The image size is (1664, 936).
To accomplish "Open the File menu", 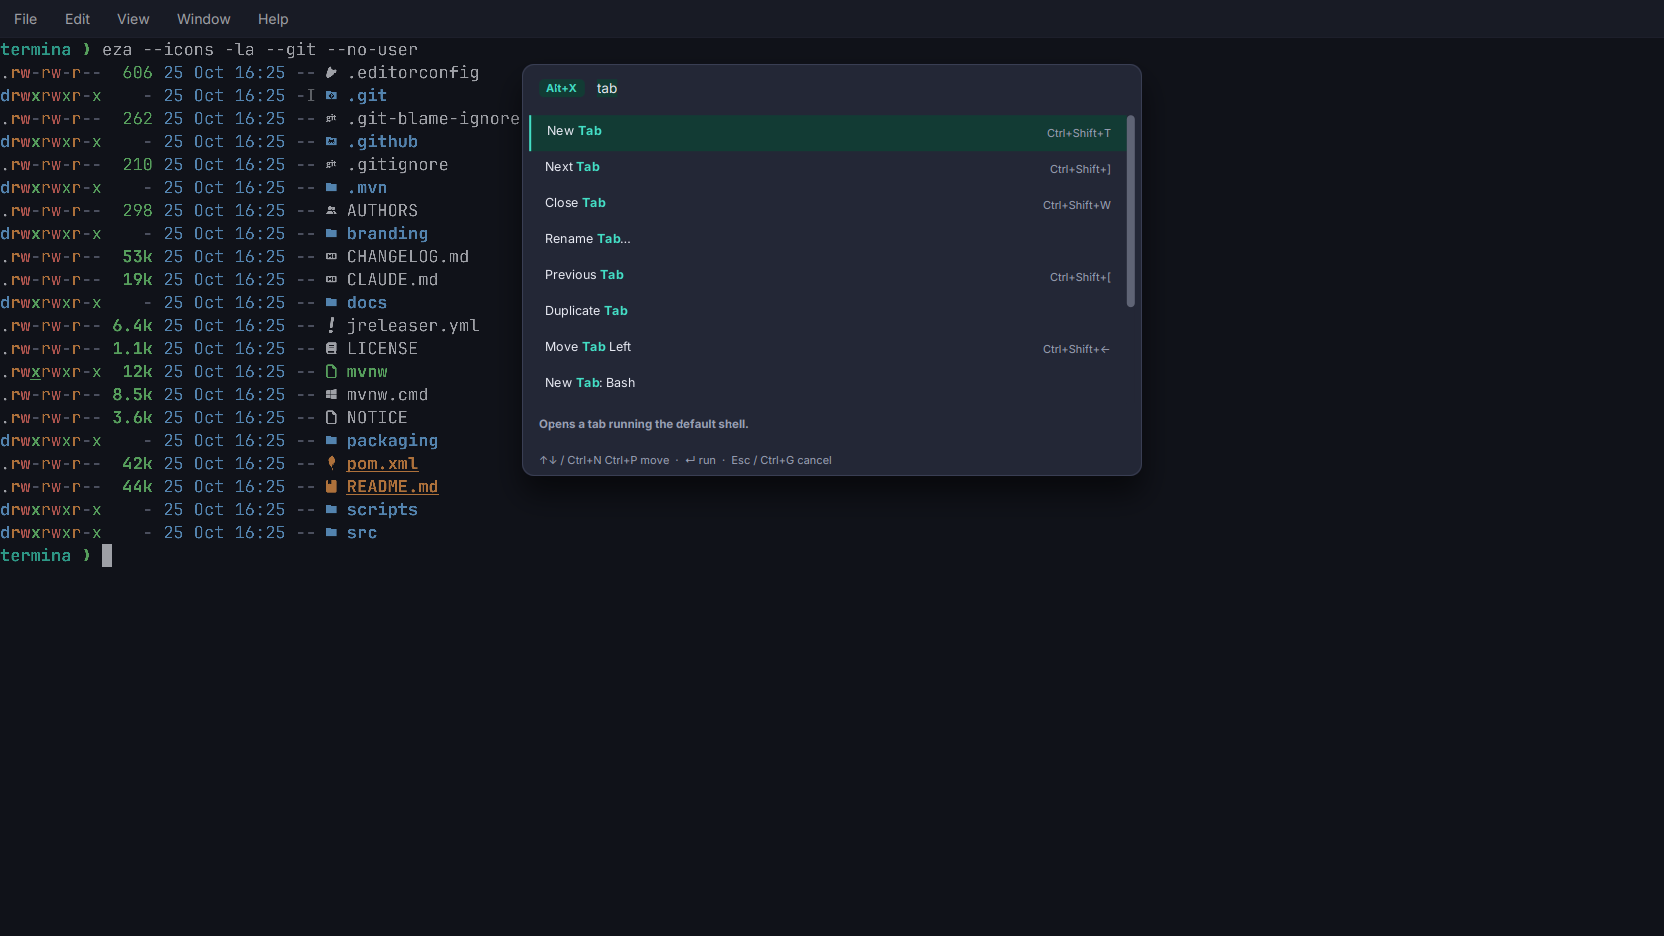I will click(26, 19).
